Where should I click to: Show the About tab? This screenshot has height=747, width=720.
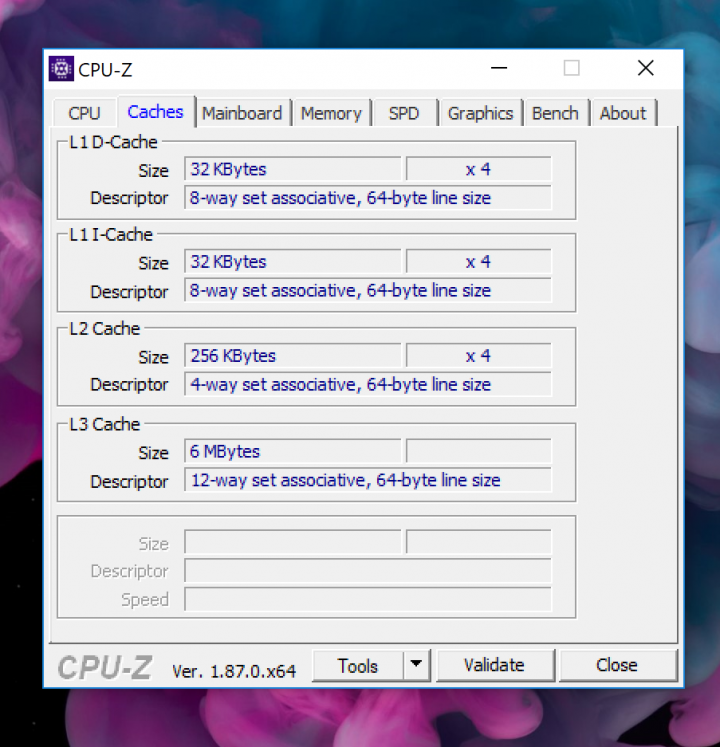pos(623,113)
